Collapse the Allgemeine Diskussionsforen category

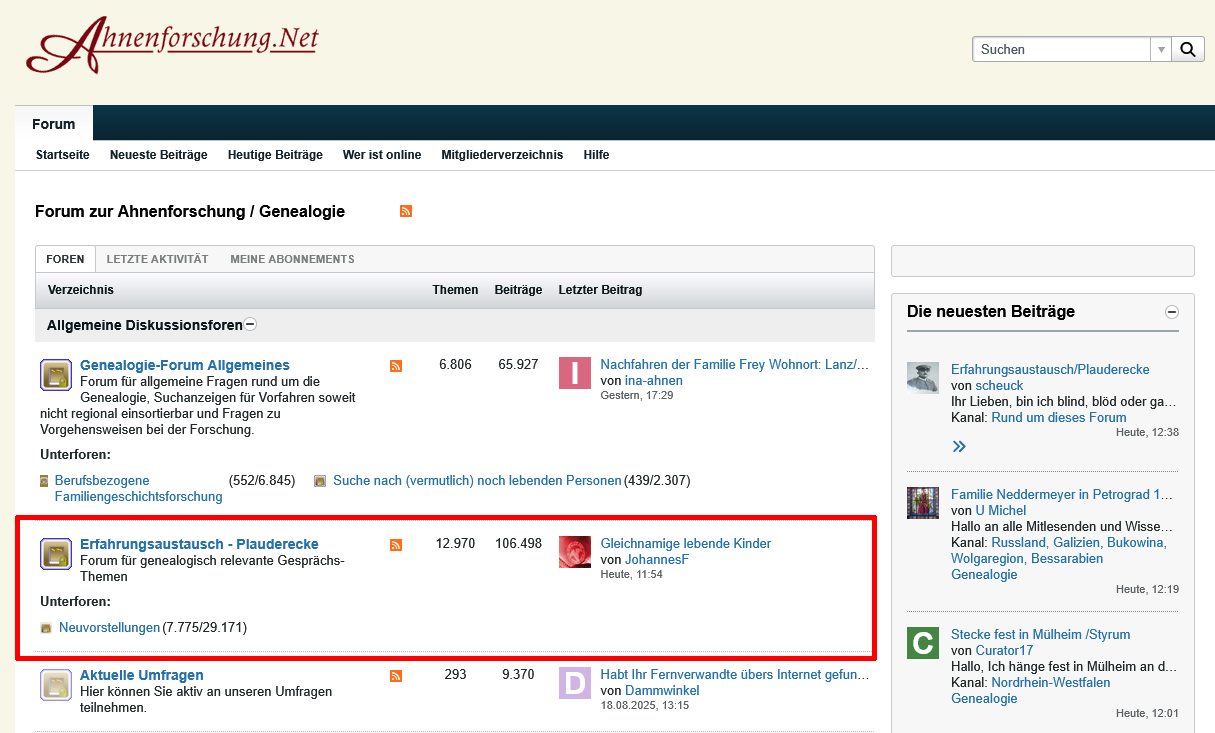coord(250,324)
